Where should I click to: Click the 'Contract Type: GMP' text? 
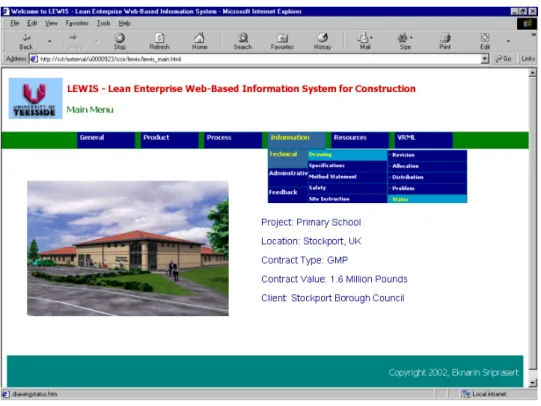[x=304, y=260]
